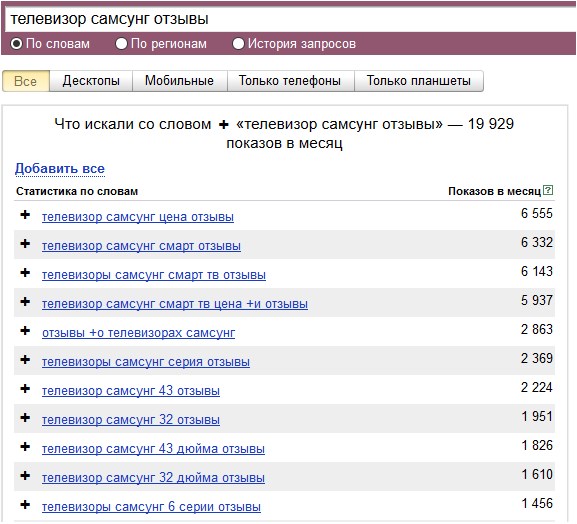This screenshot has height=524, width=577.
Task: Open link 'телевизоры самсунг серия отзывы'
Action: point(146,362)
